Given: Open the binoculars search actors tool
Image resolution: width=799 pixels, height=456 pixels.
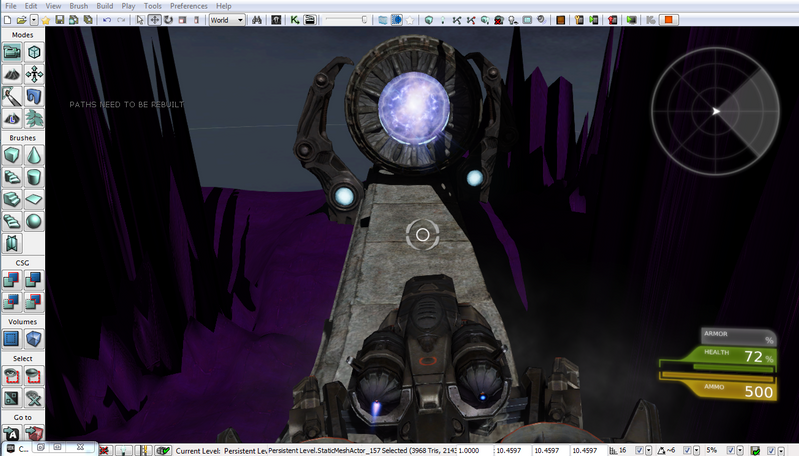Looking at the screenshot, I should (257, 20).
